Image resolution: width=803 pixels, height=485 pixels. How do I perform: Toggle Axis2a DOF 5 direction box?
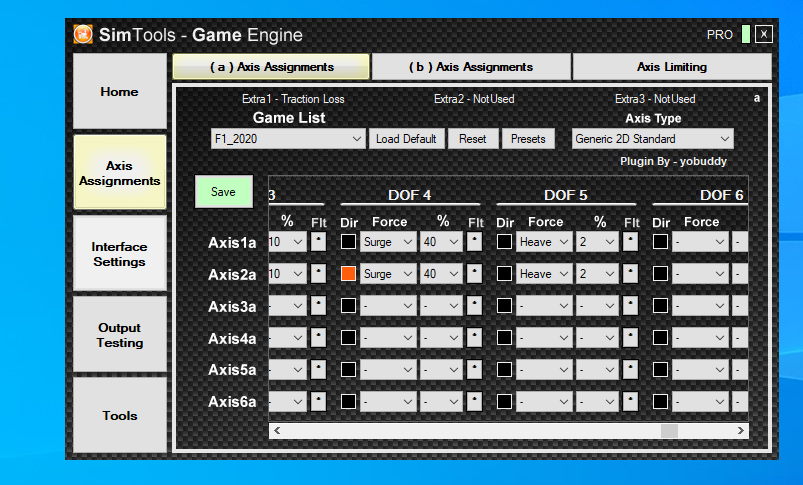pos(504,273)
